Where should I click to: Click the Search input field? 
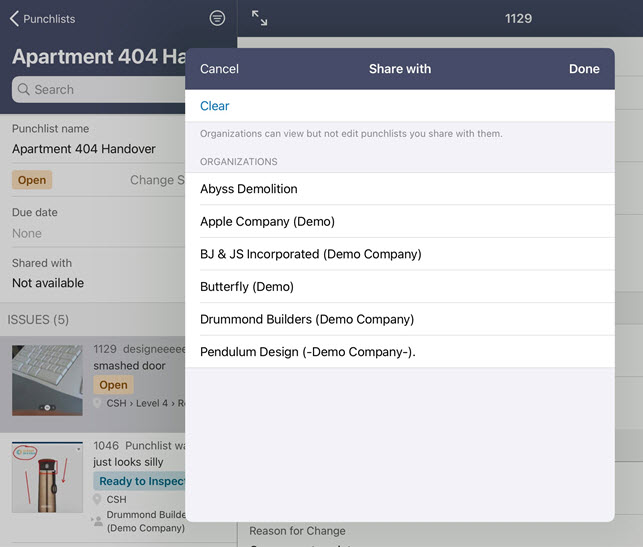pos(100,89)
